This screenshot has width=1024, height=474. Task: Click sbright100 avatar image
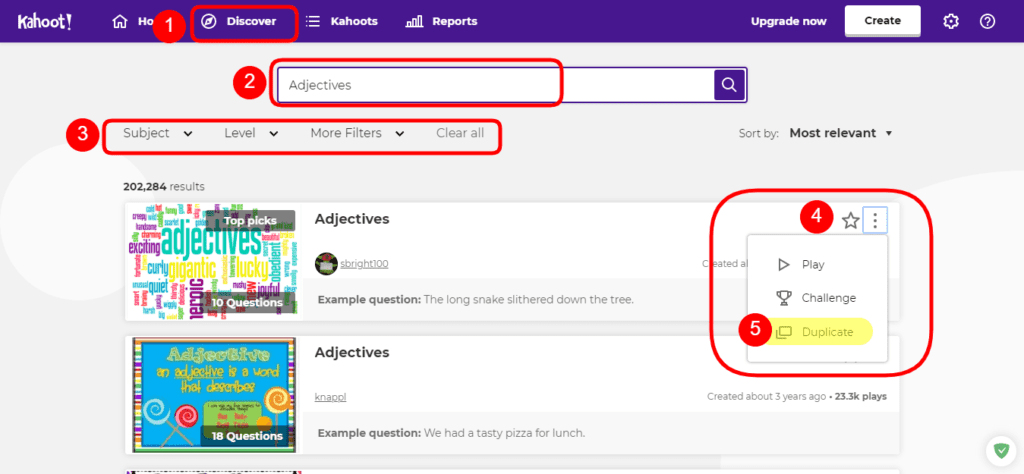tap(326, 264)
